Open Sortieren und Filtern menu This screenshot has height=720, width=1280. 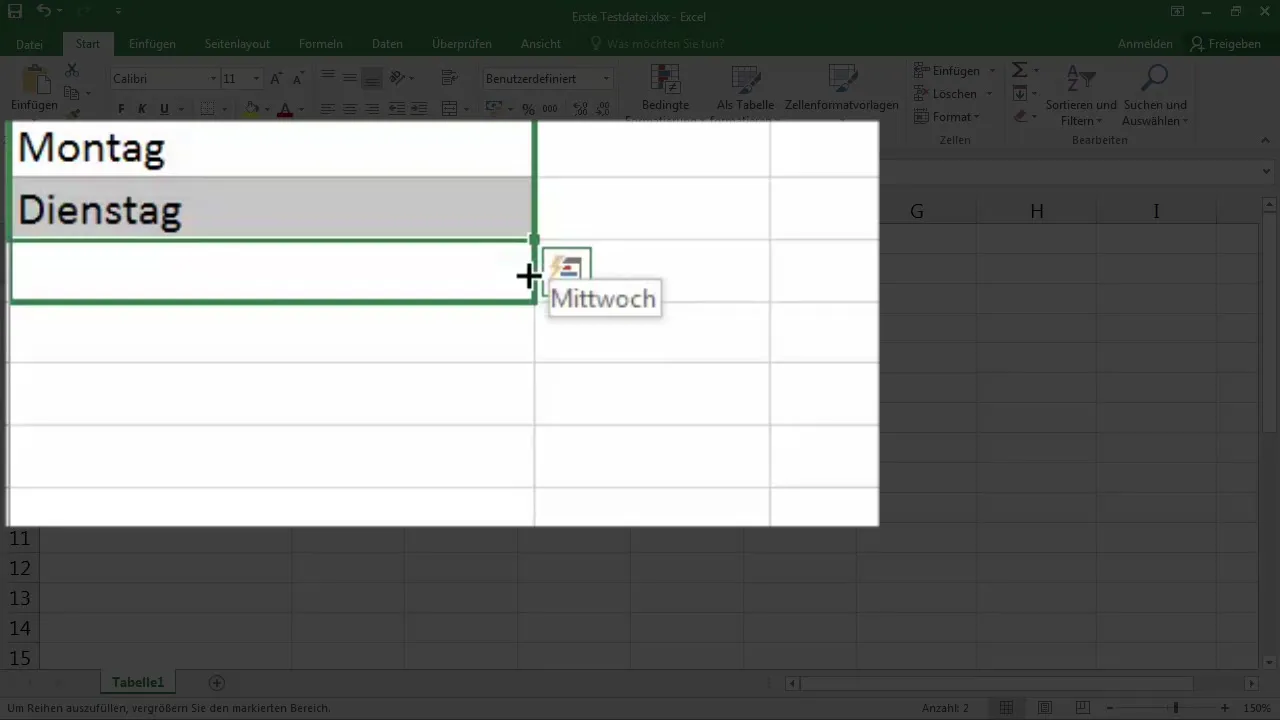coord(1081,96)
